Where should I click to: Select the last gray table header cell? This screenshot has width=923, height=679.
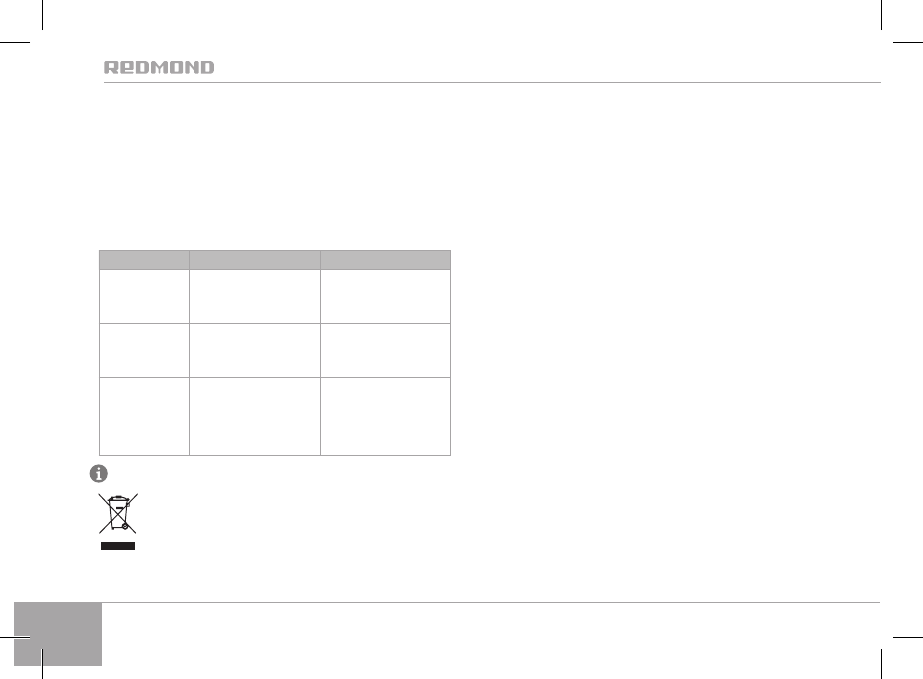tap(386, 259)
